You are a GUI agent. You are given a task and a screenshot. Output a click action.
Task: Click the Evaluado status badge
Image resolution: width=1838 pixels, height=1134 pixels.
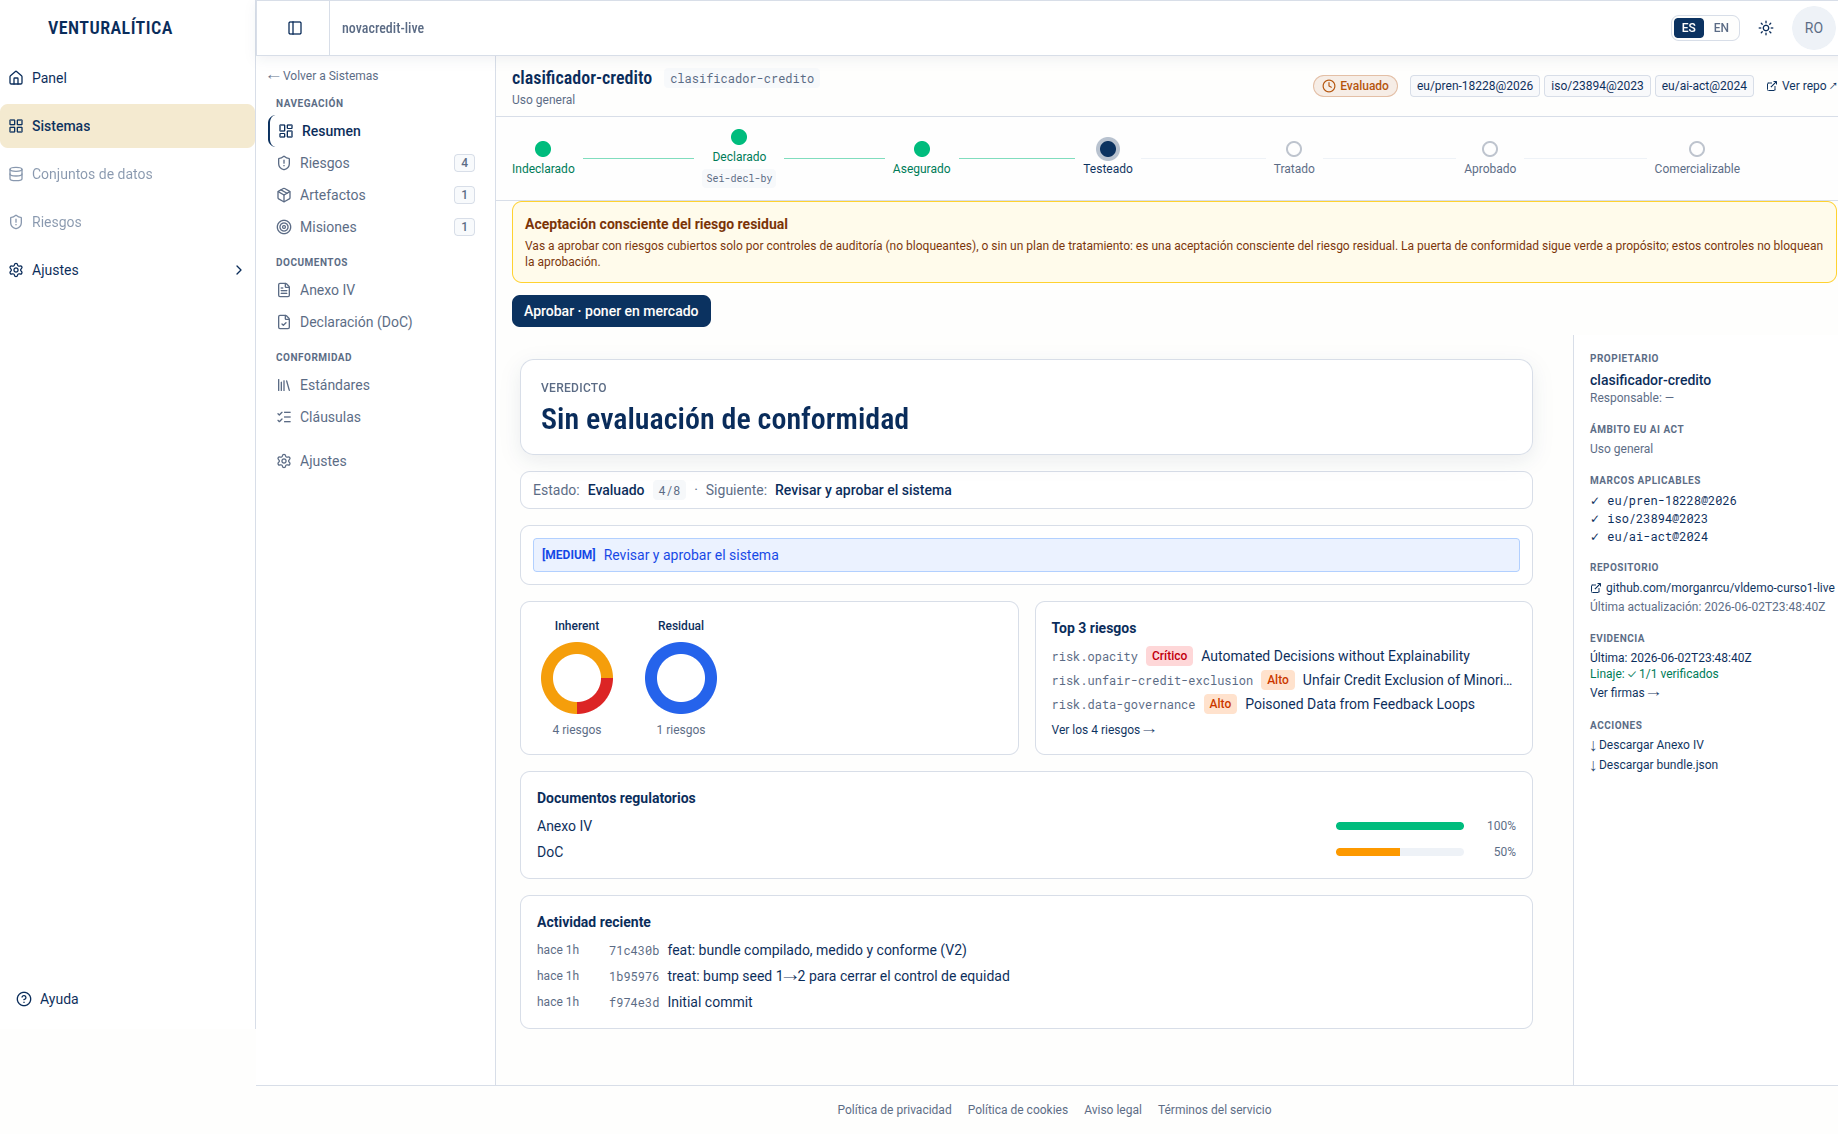tap(1355, 86)
